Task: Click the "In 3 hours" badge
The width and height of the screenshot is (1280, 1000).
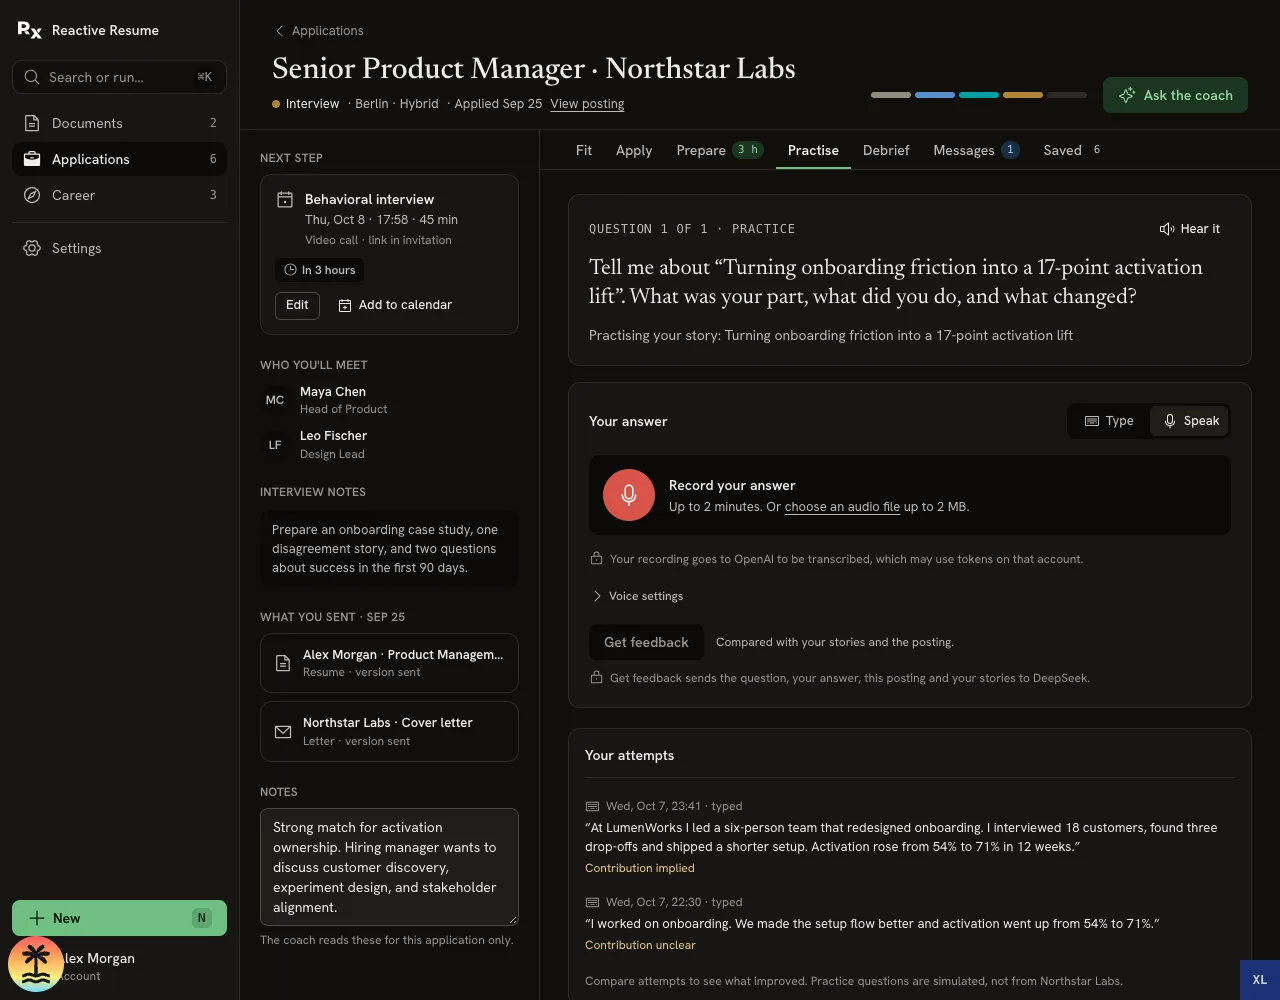Action: click(x=320, y=270)
